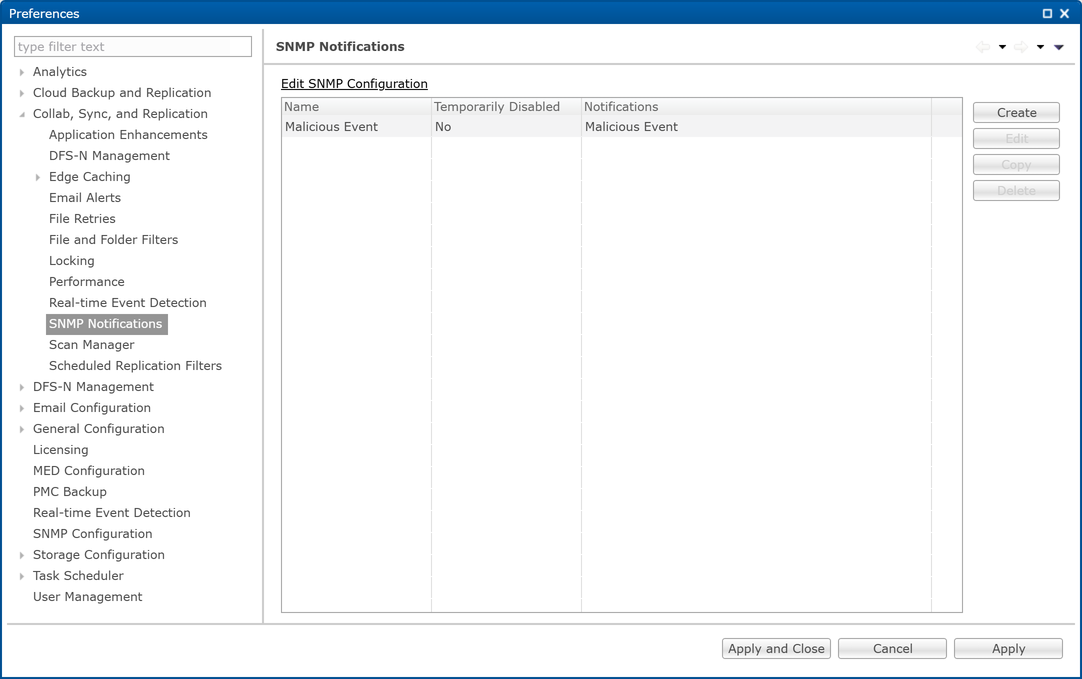Click the Create button
The image size is (1082, 679).
pos(1016,112)
